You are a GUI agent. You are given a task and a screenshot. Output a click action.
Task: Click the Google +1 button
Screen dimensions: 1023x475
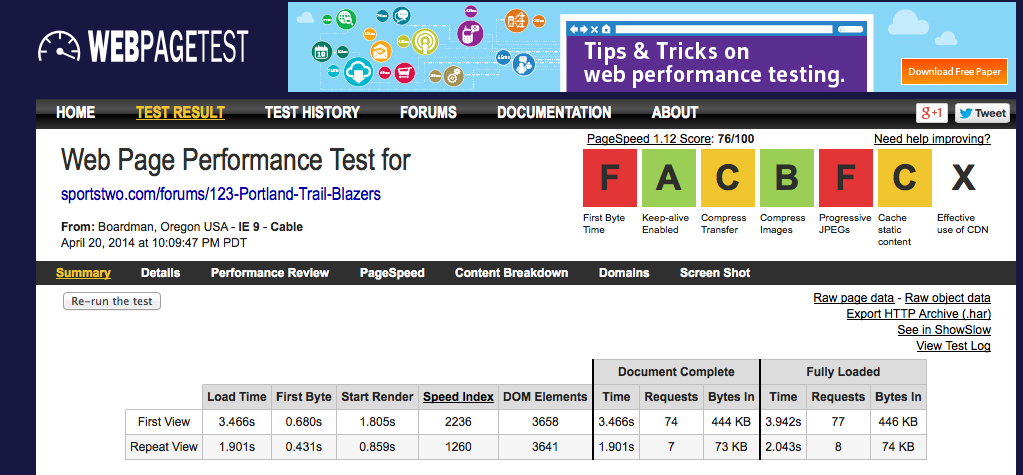tap(931, 113)
